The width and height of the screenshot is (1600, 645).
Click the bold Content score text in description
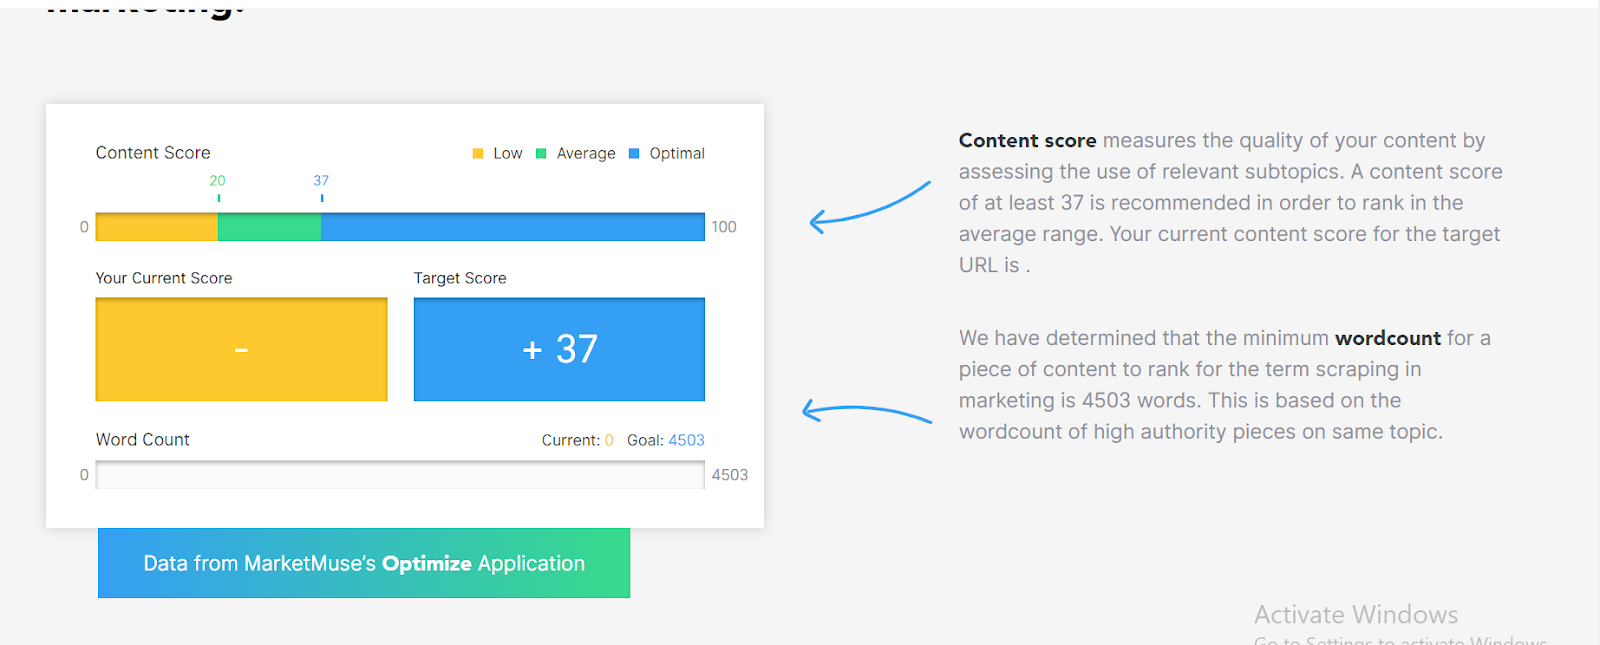(x=1028, y=141)
